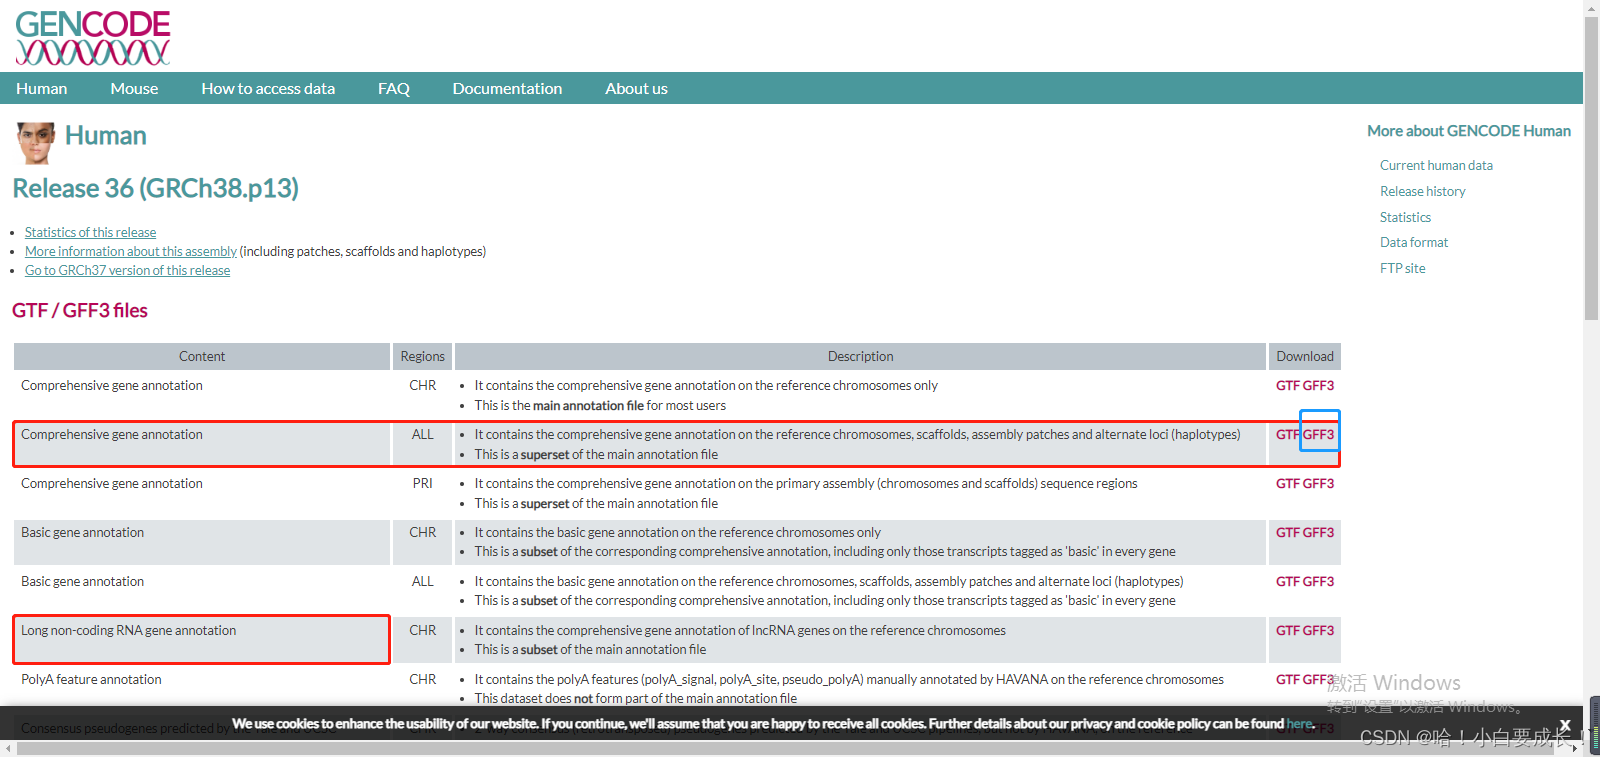This screenshot has height=757, width=1600.
Task: Download GTF for Basic ALL annotation
Action: [x=1287, y=581]
